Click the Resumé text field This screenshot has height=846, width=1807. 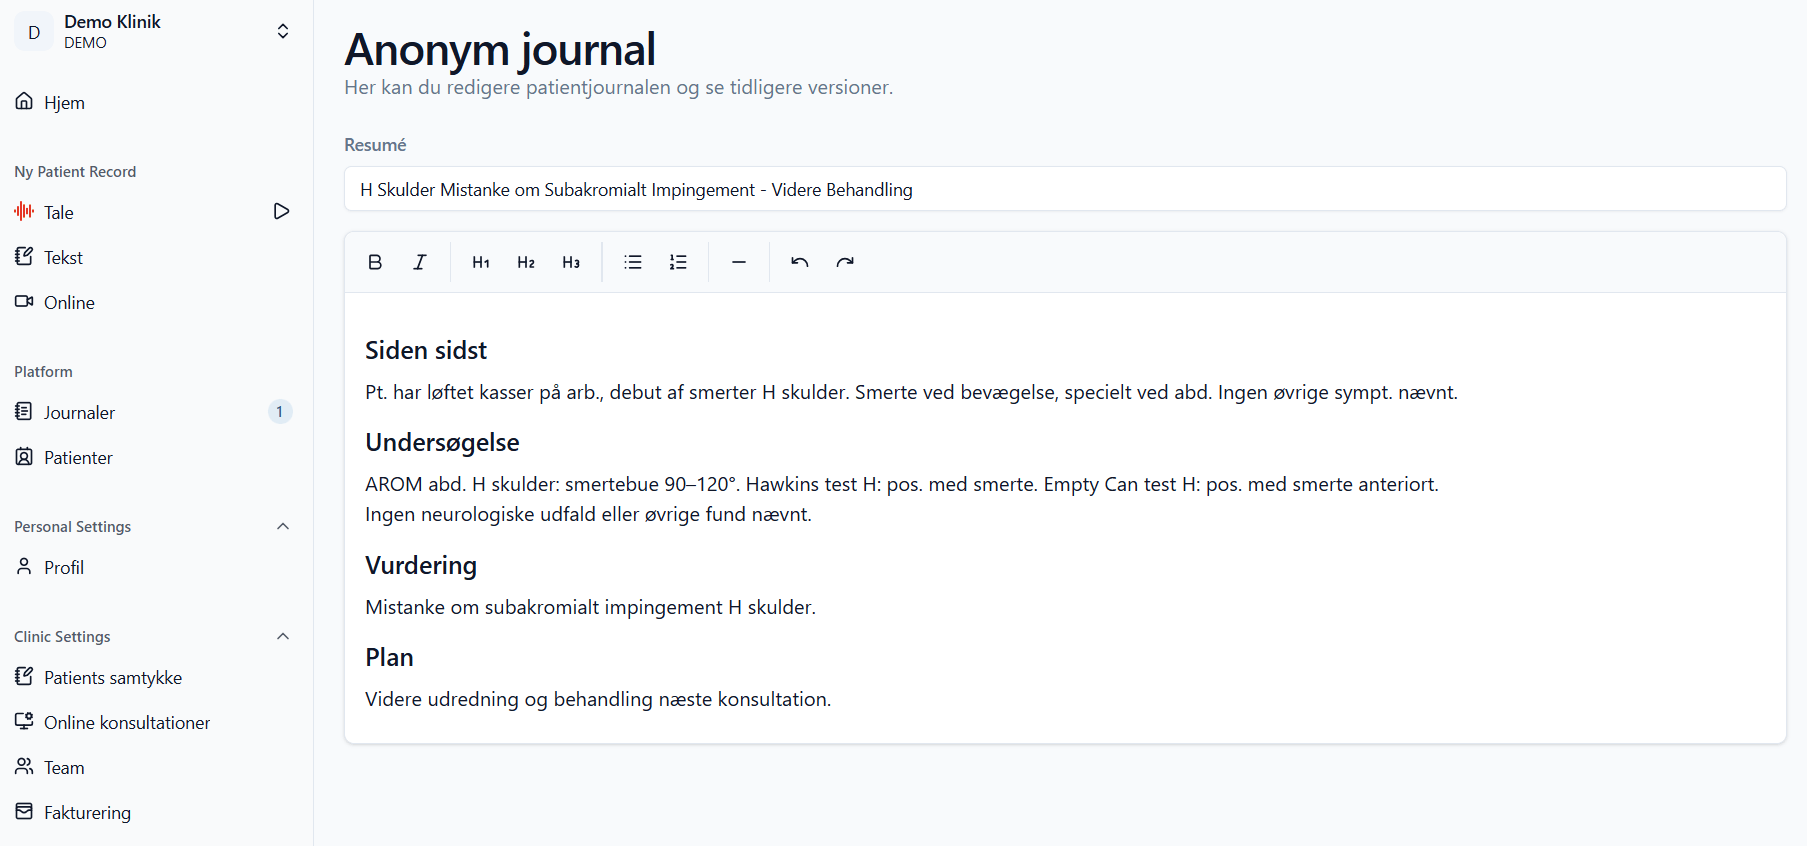(1065, 189)
